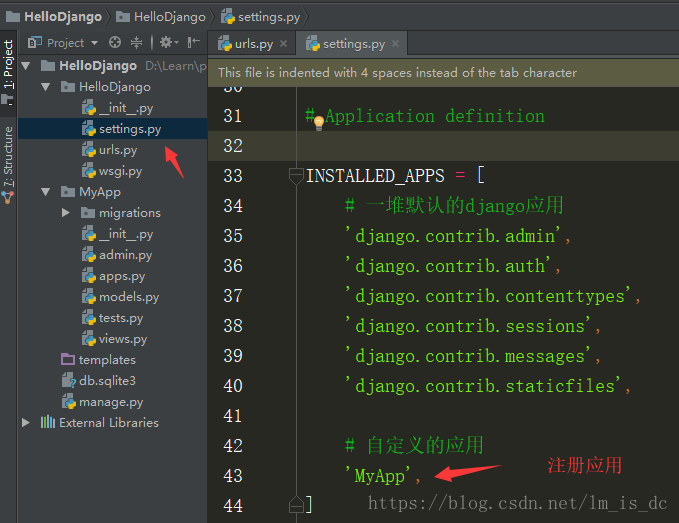The height and width of the screenshot is (523, 679).
Task: Close the settings.py editor tab
Action: (395, 44)
